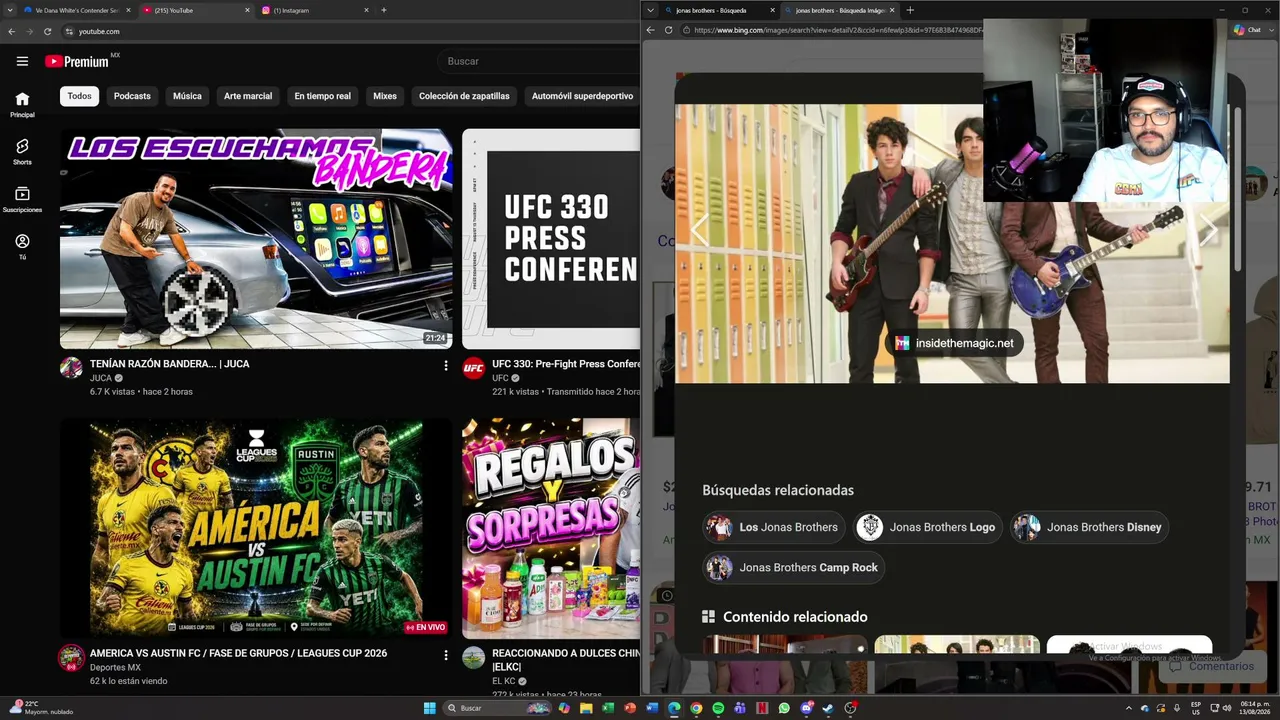Select the Podcasts filter chip
Viewport: 1280px width, 720px height.
pos(132,96)
